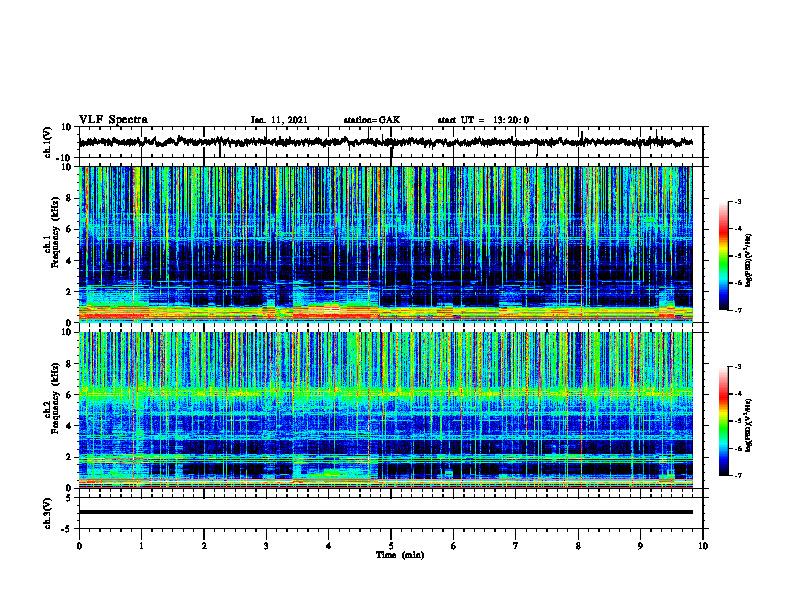This screenshot has height=612, width=792.
Task: Click the "ch.3(V)" waveform axis label
Action: point(48,513)
